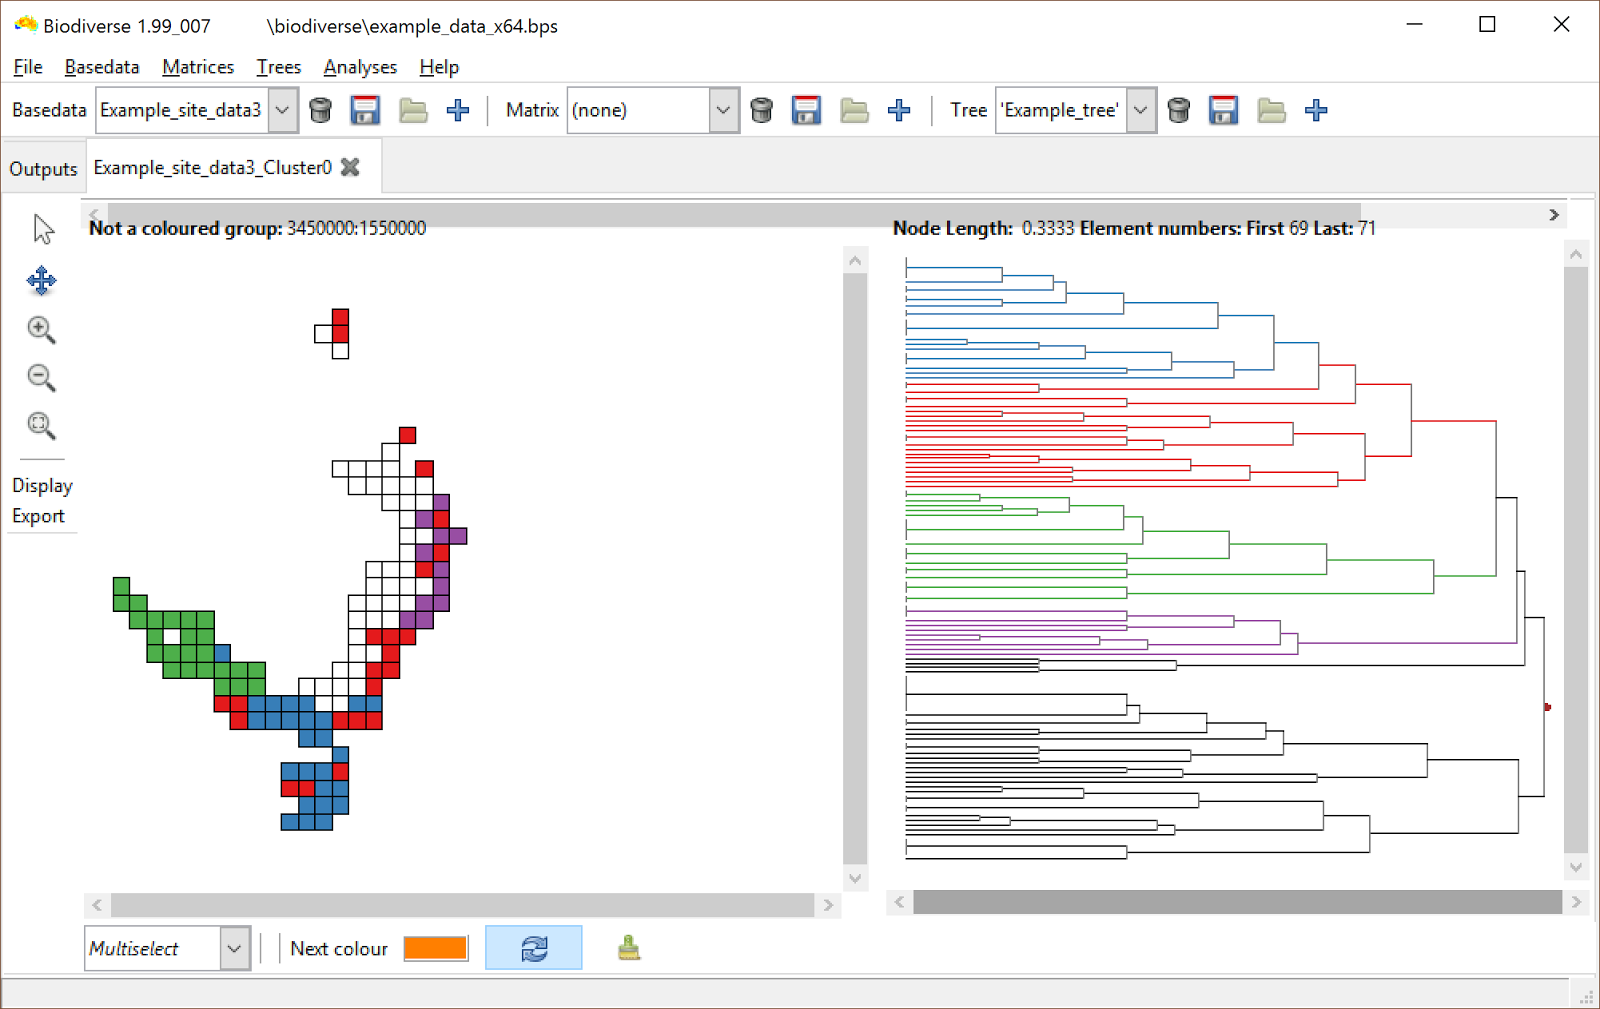Click the blue swap colours icon near Next colour
Image resolution: width=1600 pixels, height=1009 pixels.
534,947
